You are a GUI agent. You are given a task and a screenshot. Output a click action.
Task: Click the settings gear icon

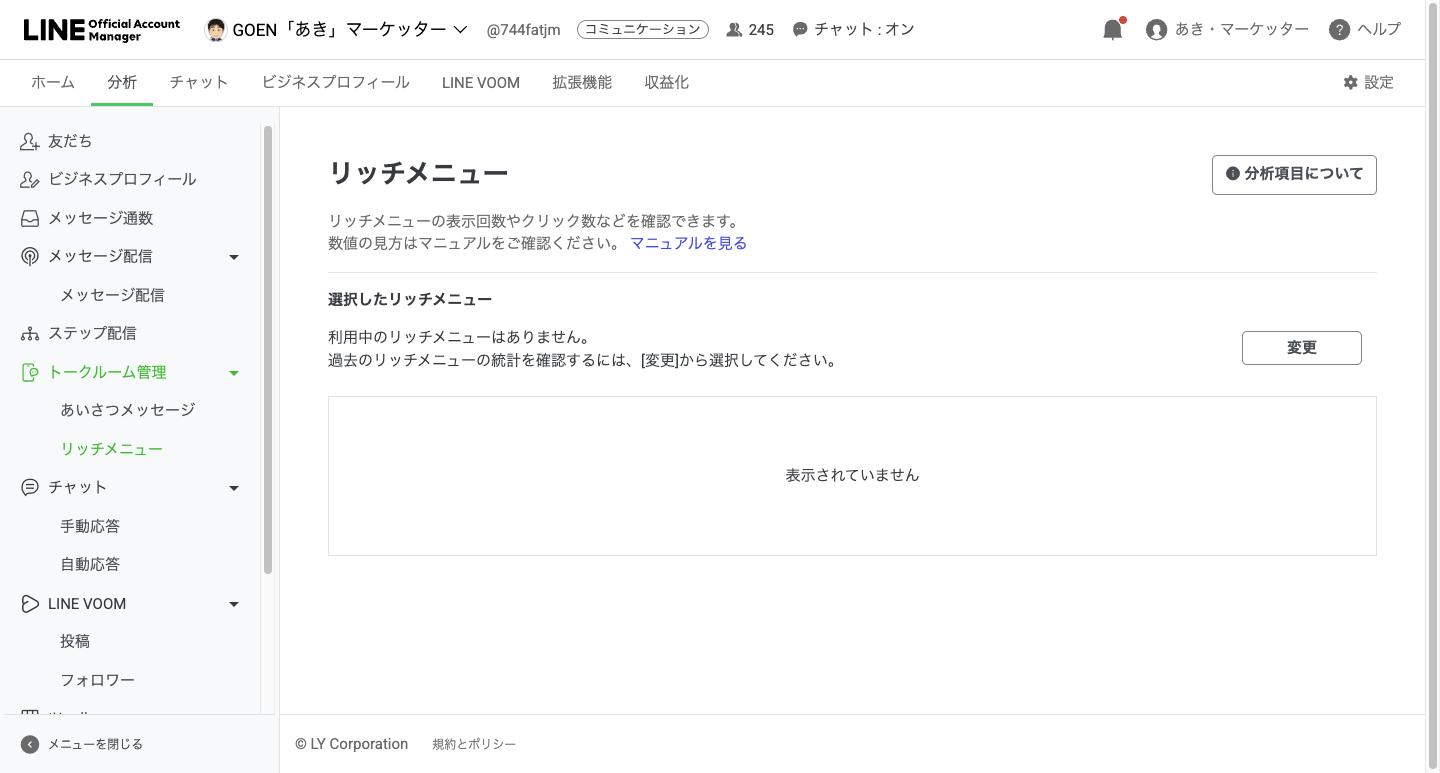[x=1351, y=82]
